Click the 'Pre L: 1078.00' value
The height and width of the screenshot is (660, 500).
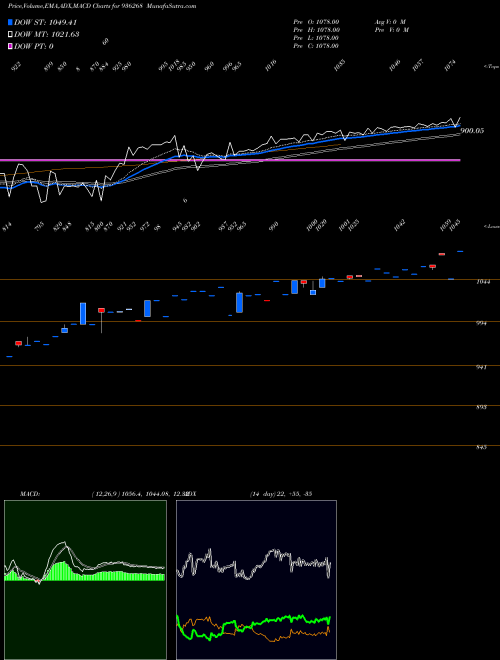pyautogui.click(x=316, y=38)
